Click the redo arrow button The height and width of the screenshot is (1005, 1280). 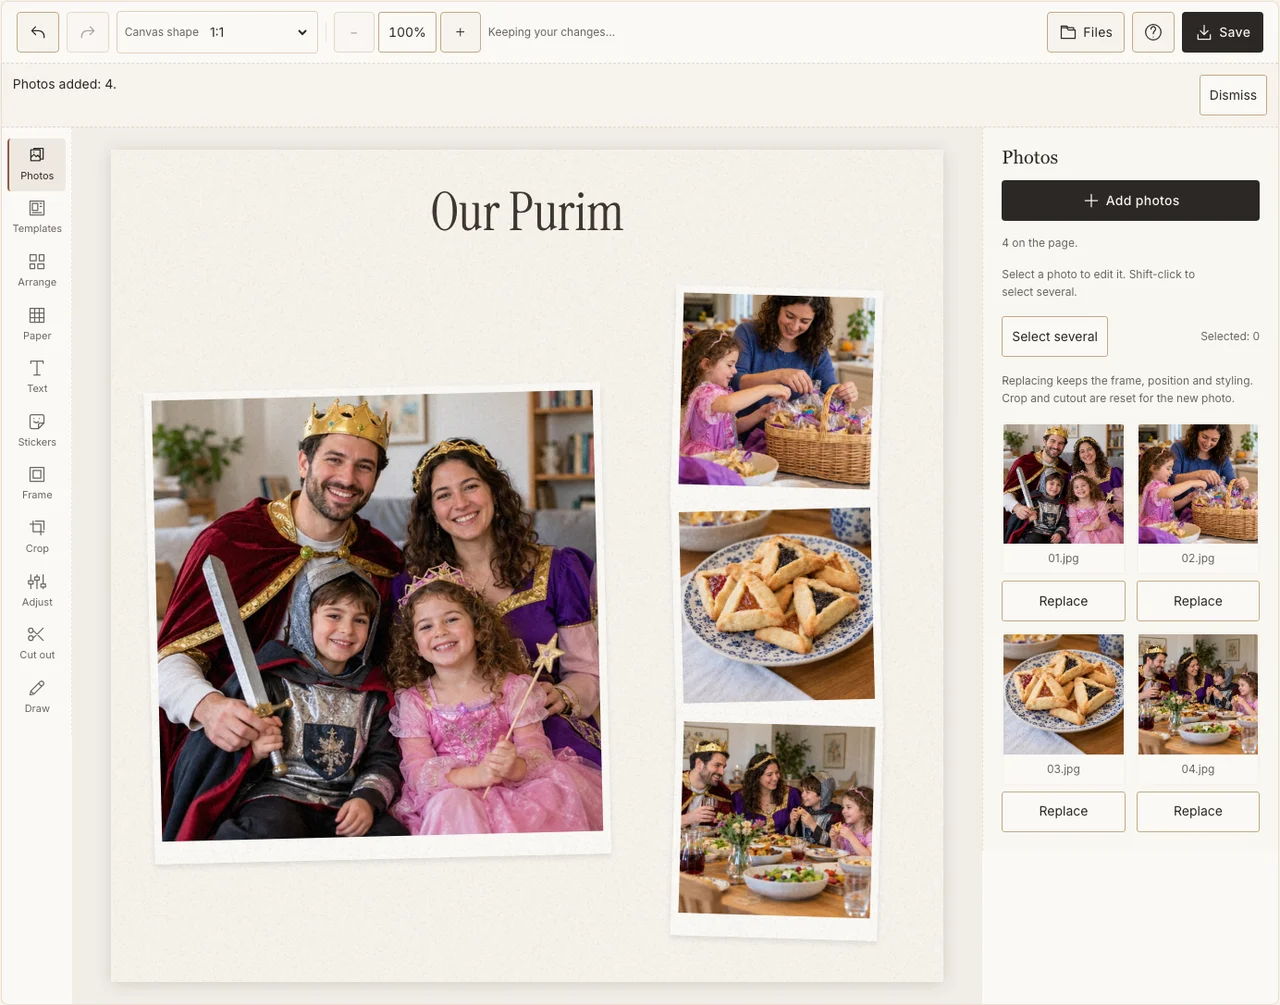pos(88,32)
